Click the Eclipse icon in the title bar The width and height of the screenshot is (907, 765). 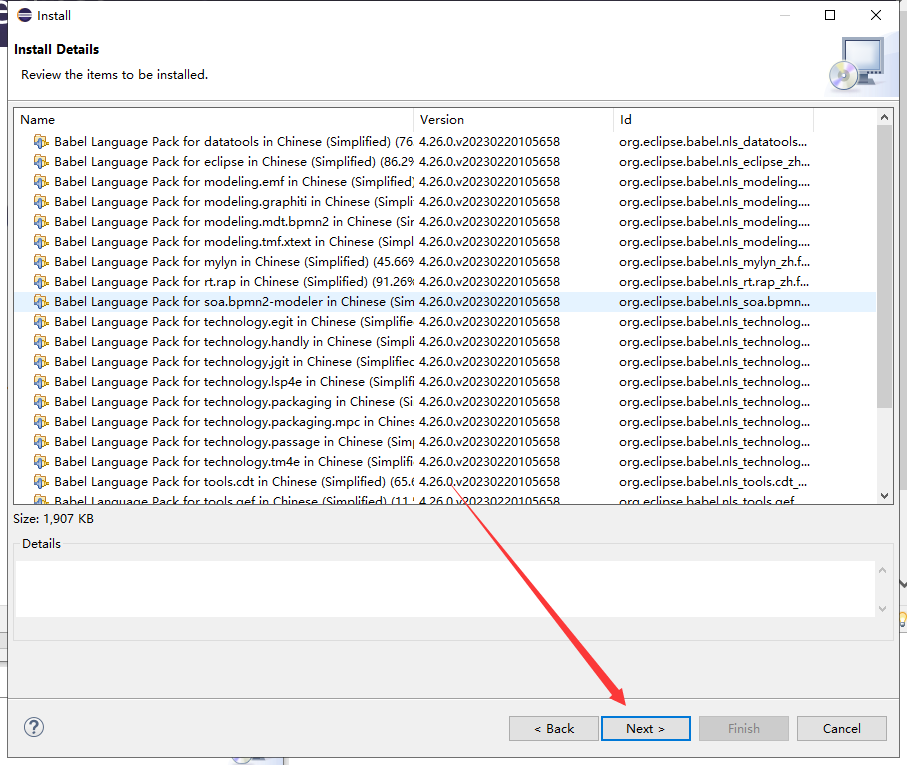click(25, 16)
